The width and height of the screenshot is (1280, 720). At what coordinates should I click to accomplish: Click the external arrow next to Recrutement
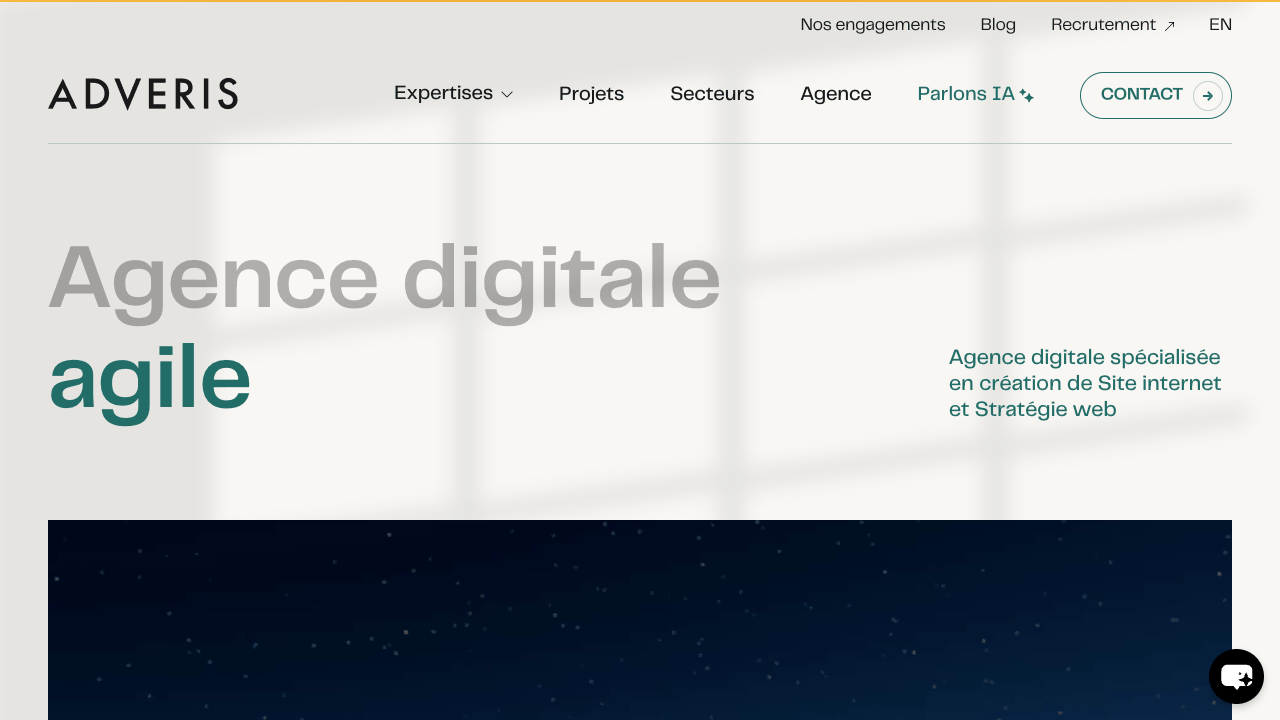point(1169,26)
